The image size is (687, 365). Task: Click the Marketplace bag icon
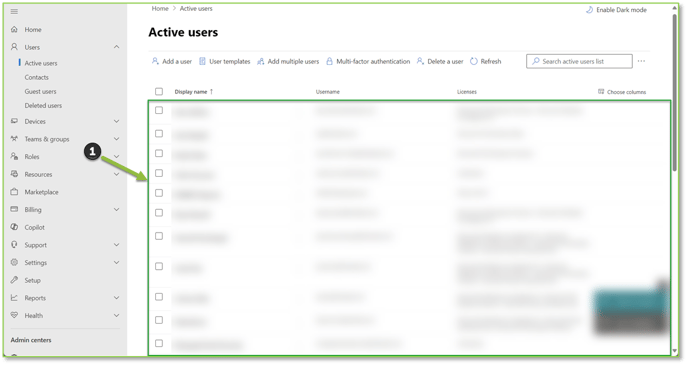coord(14,192)
